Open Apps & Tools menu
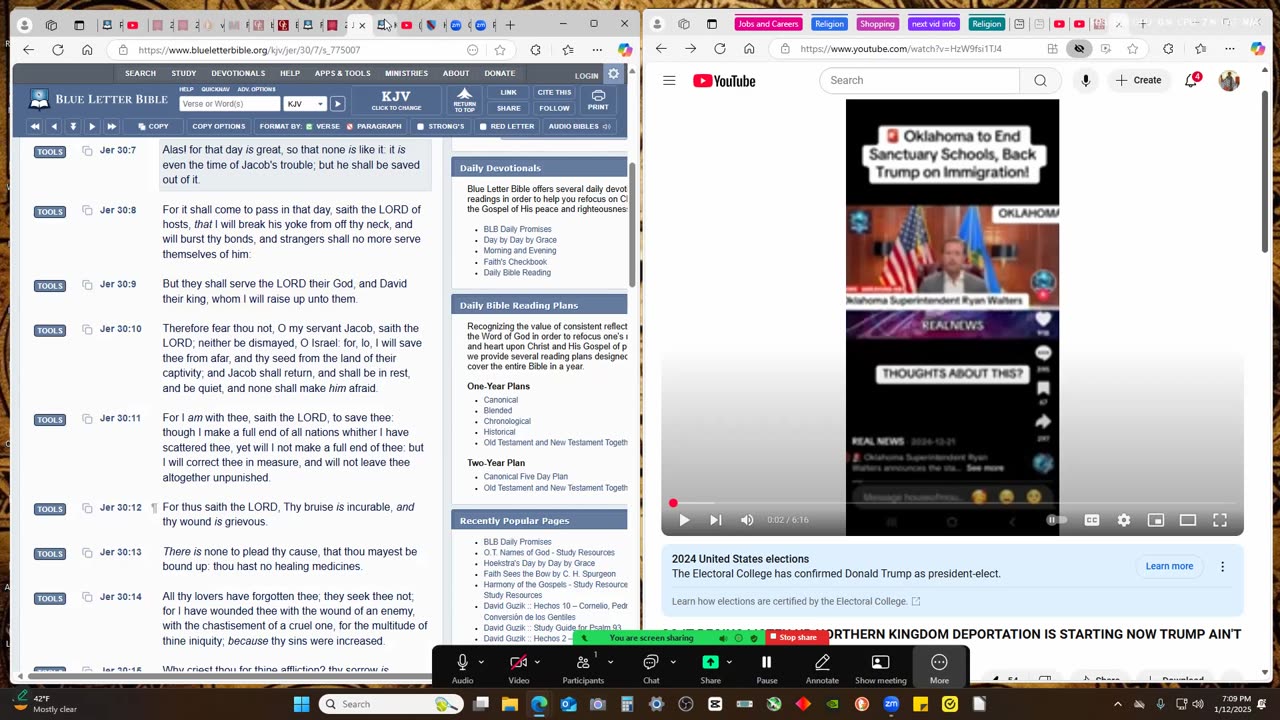Image resolution: width=1280 pixels, height=720 pixels. [x=342, y=73]
